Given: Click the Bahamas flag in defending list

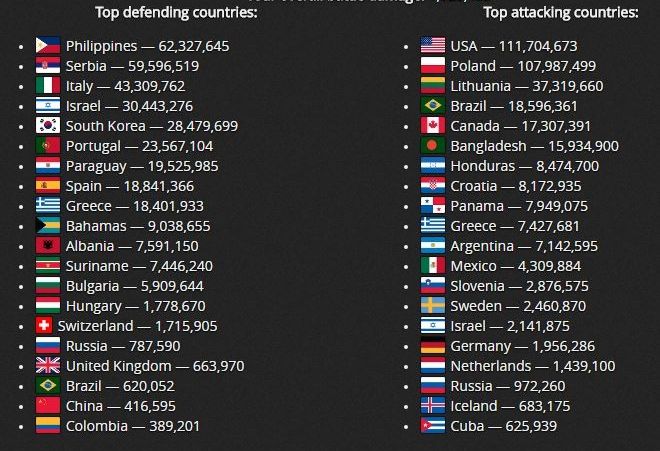Looking at the screenshot, I should tap(48, 226).
